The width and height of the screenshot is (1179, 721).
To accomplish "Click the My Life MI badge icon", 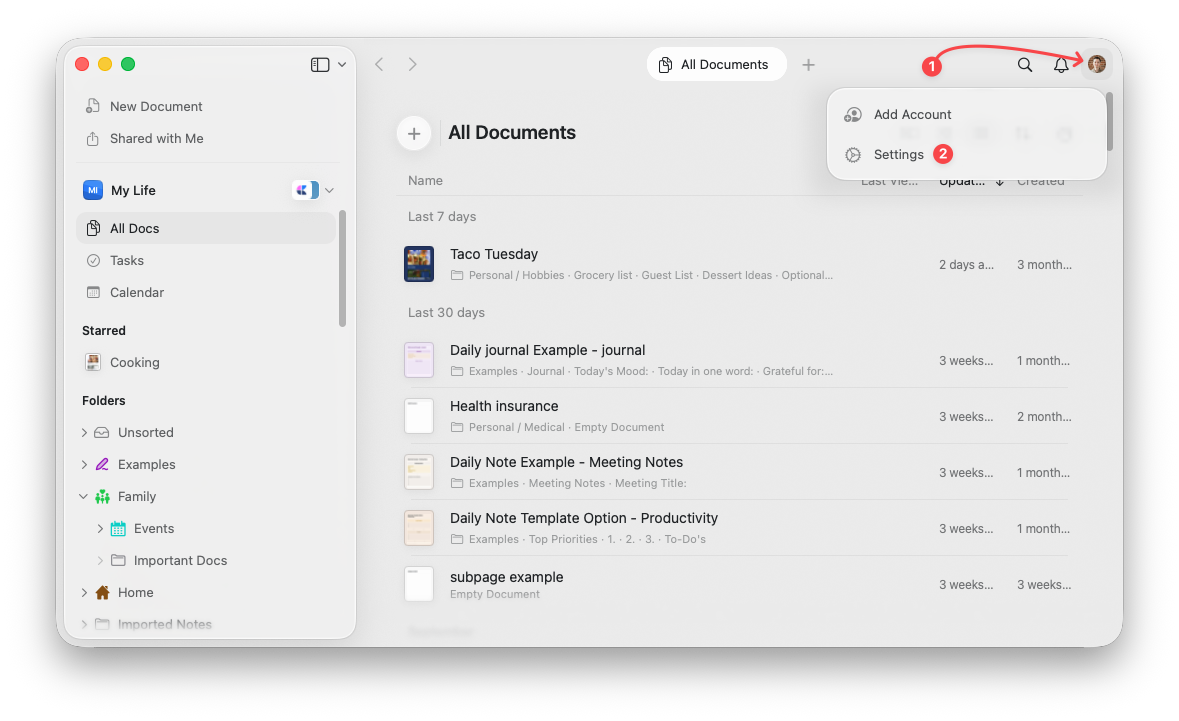I will pyautogui.click(x=92, y=190).
